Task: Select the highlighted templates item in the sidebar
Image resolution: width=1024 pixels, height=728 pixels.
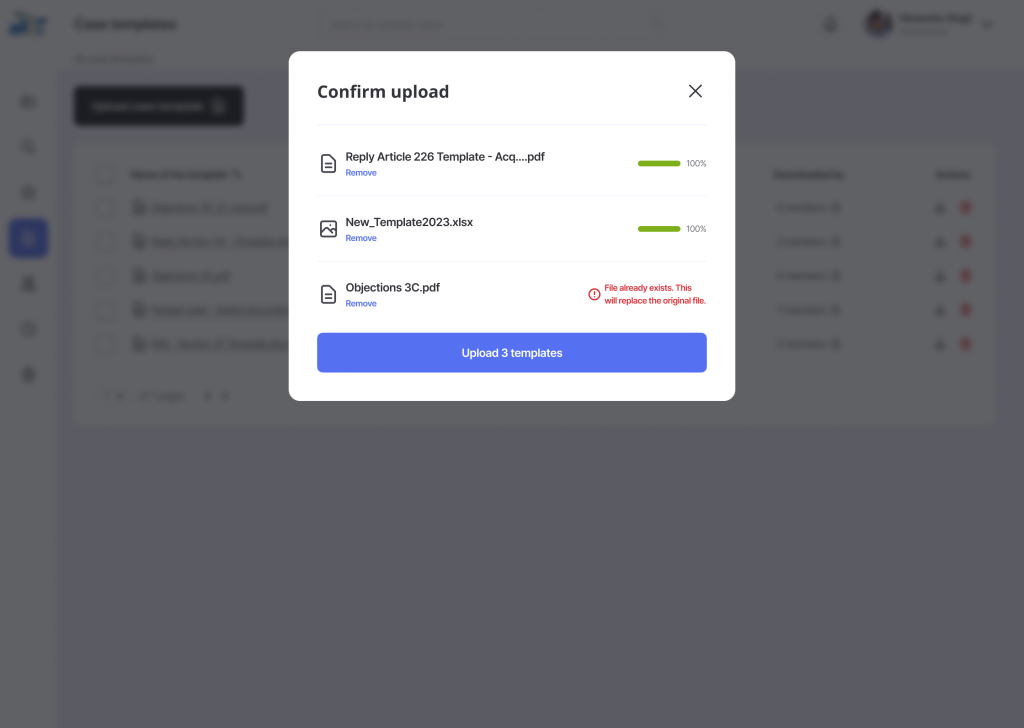Action: (x=28, y=238)
